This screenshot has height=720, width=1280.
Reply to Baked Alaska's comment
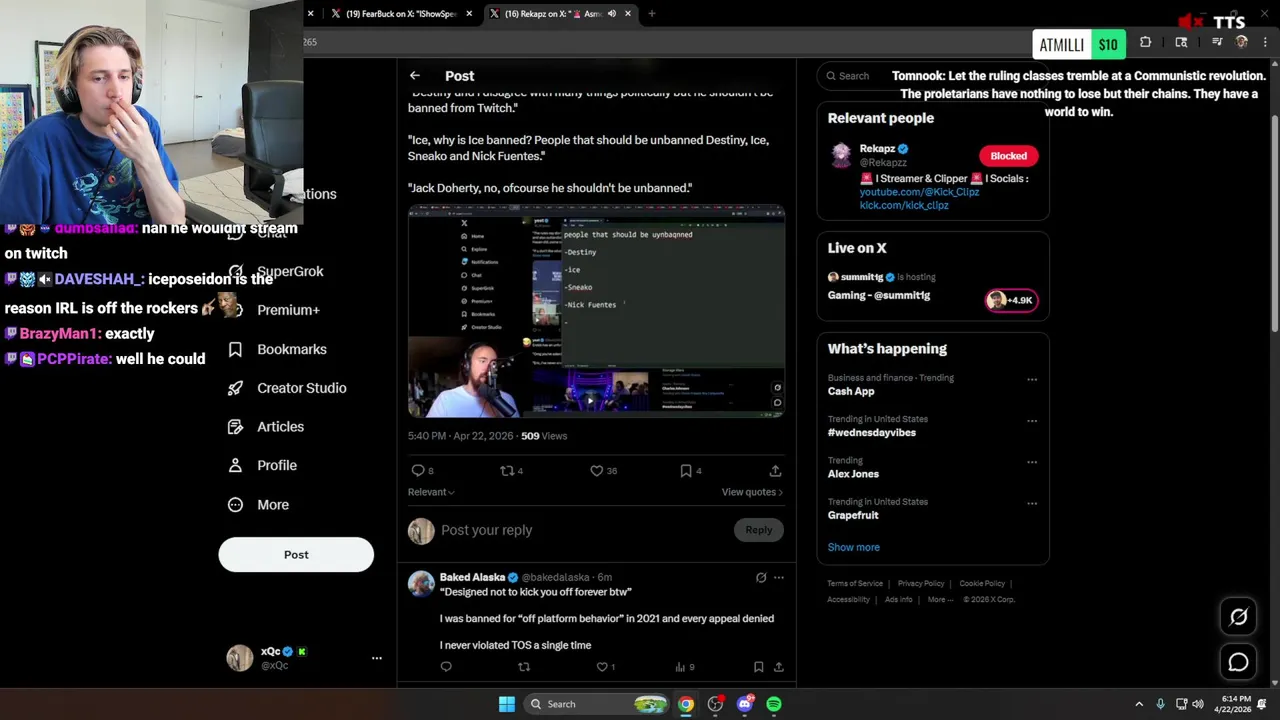(x=446, y=667)
